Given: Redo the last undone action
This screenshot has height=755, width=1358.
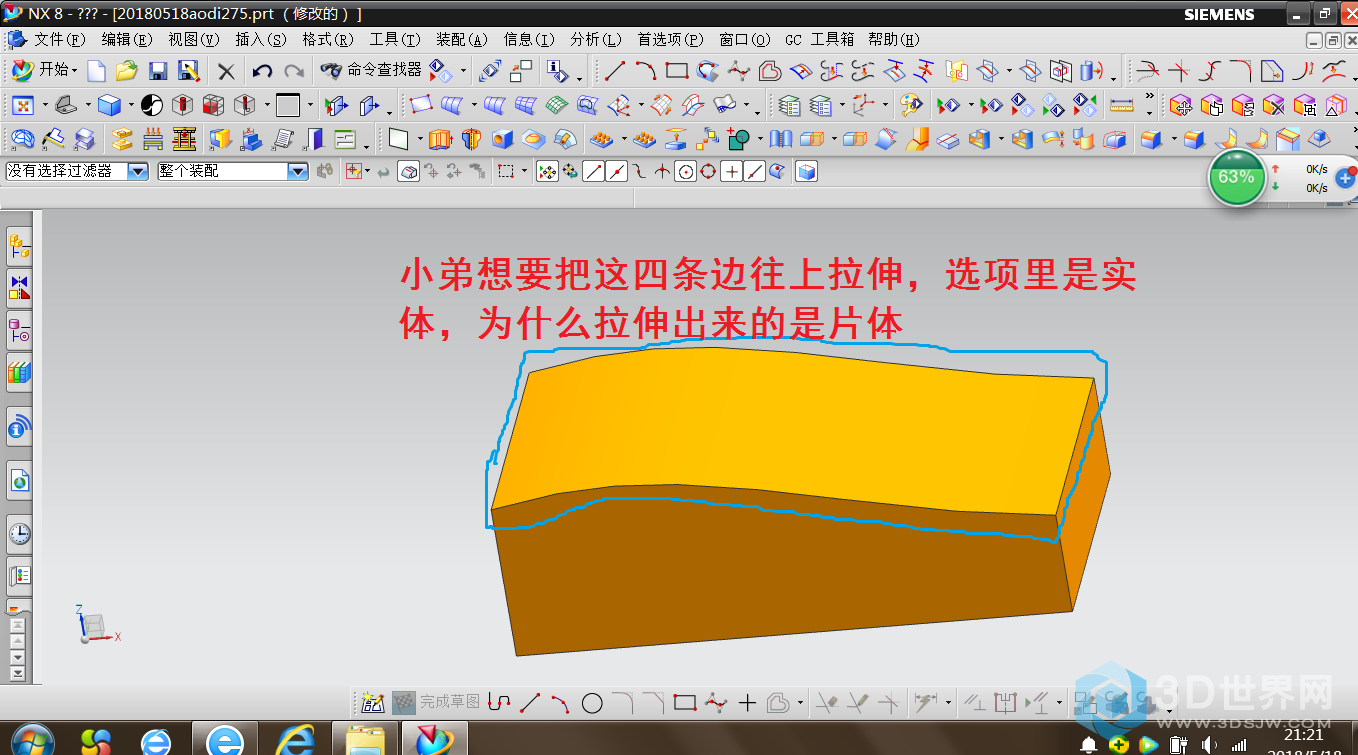Looking at the screenshot, I should (294, 71).
